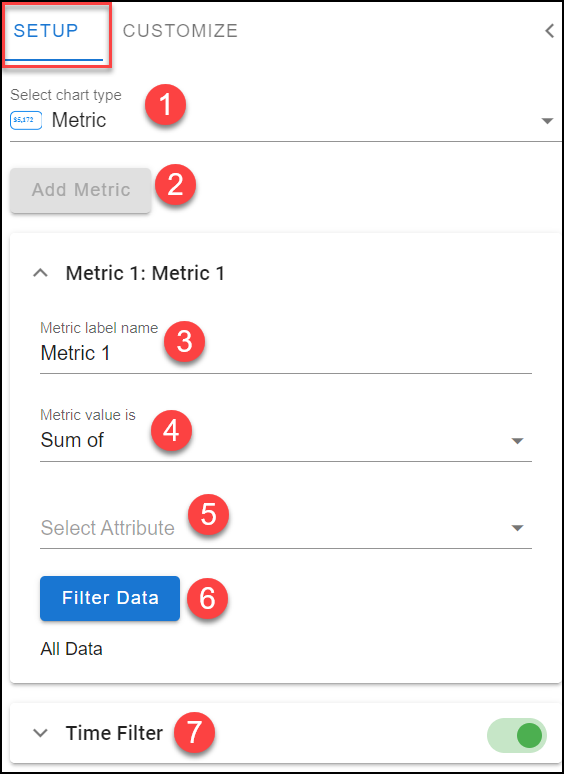
Task: Click the red number 7 callout badge
Action: pyautogui.click(x=194, y=732)
